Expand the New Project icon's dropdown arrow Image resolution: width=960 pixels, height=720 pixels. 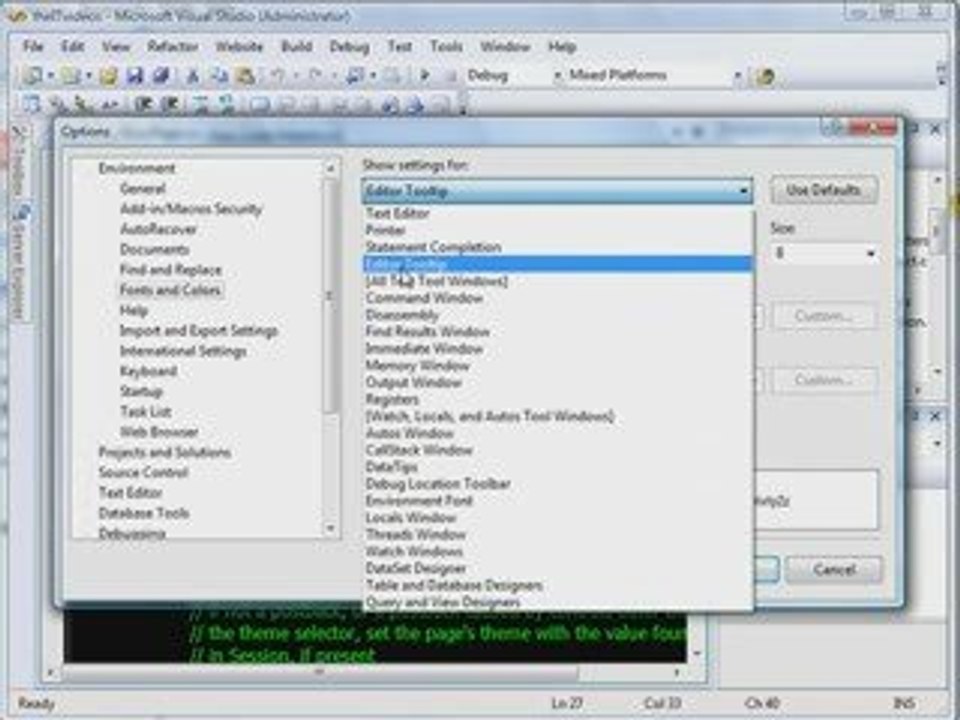pyautogui.click(x=51, y=76)
